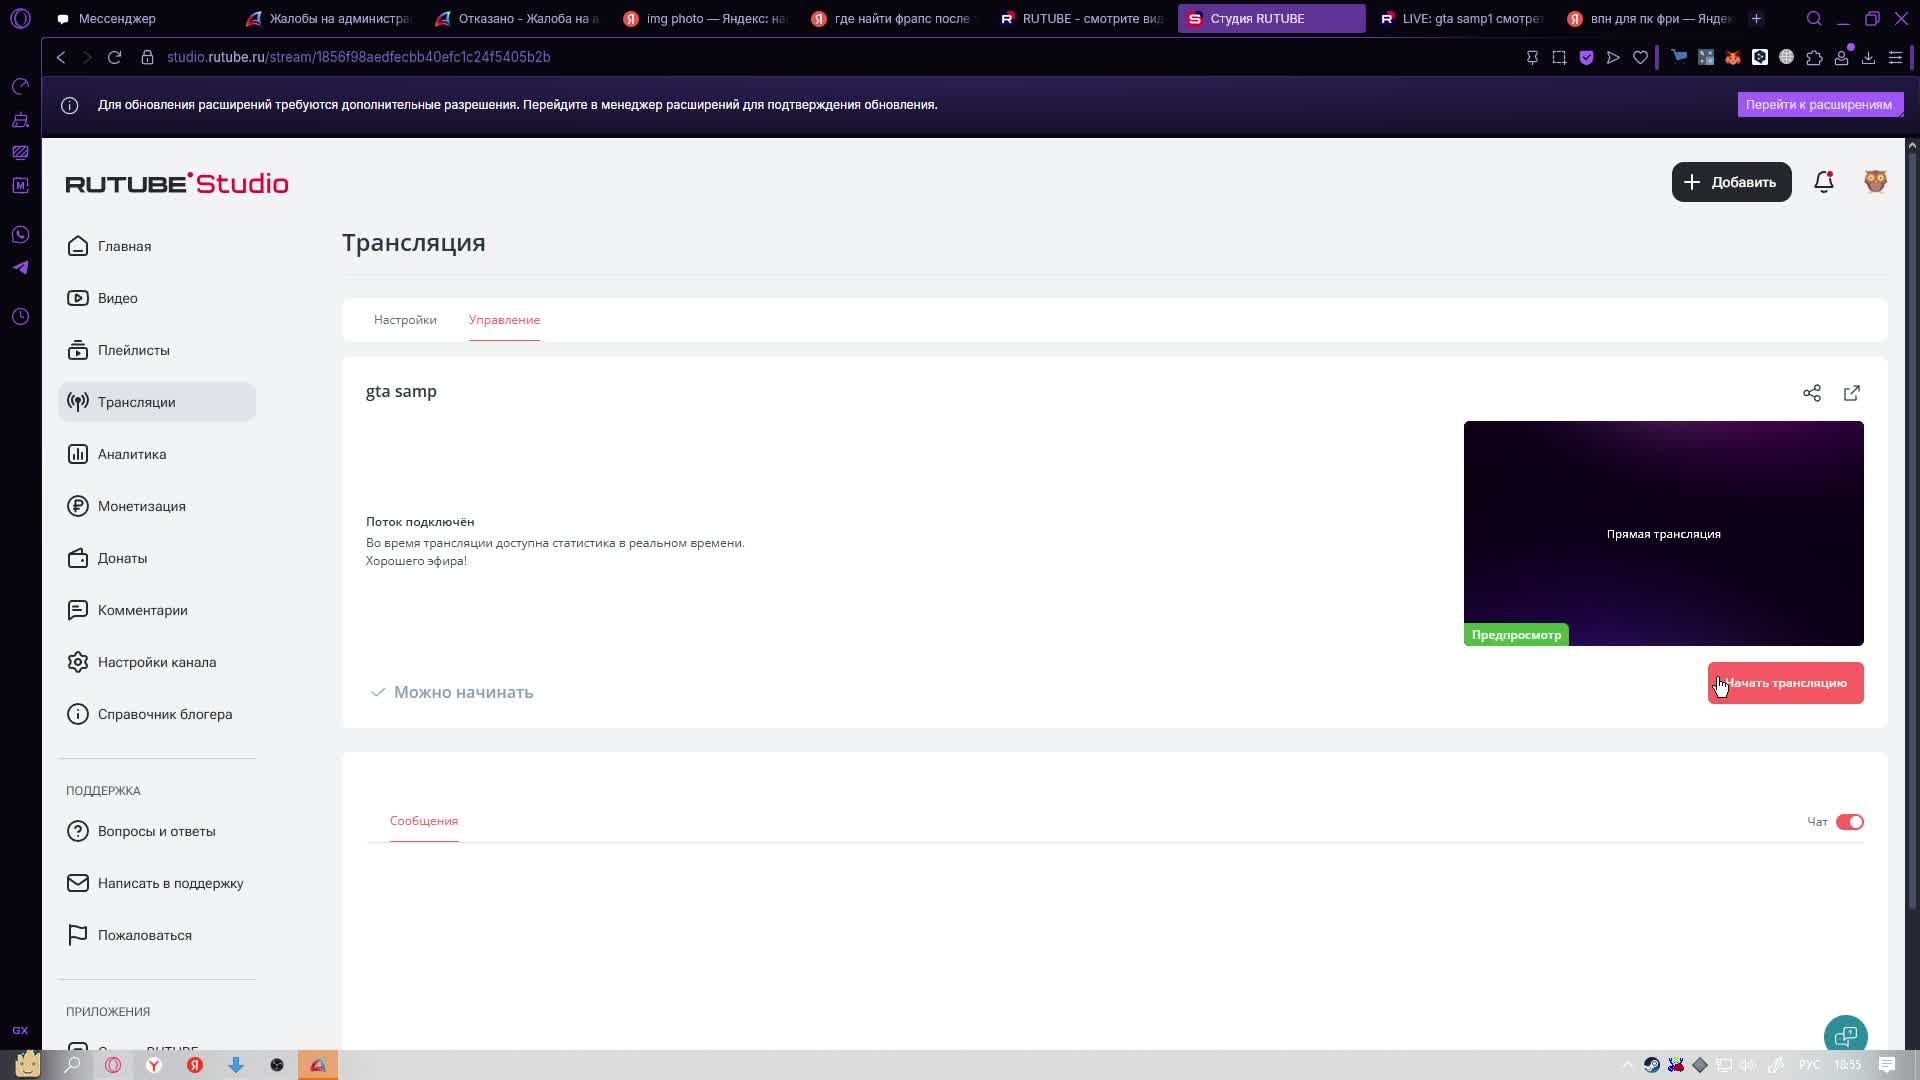Click the Добавить button
Screen dimensions: 1920x1080
click(x=1731, y=182)
